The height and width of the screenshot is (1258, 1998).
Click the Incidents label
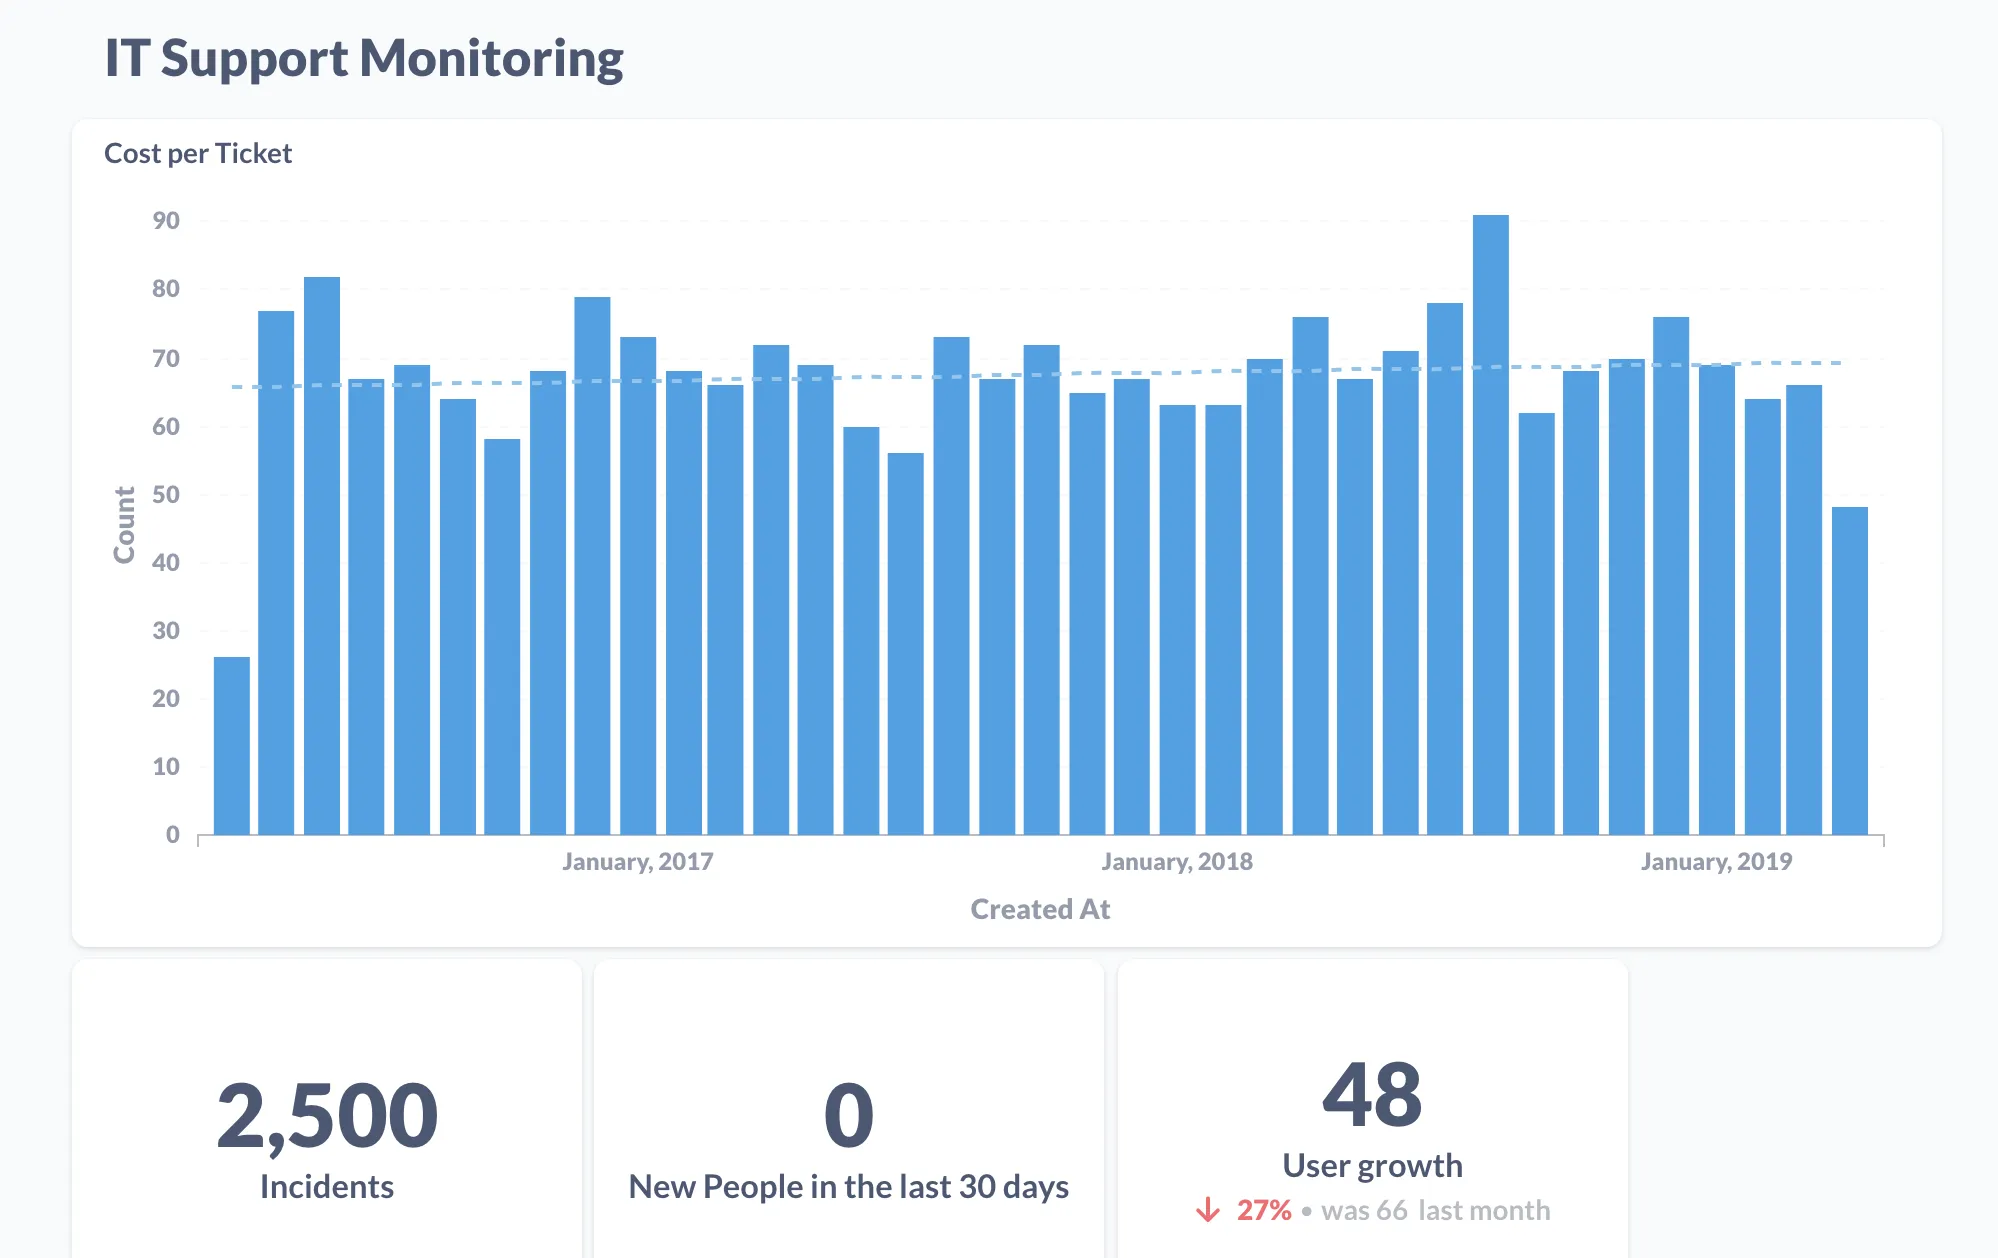327,1187
